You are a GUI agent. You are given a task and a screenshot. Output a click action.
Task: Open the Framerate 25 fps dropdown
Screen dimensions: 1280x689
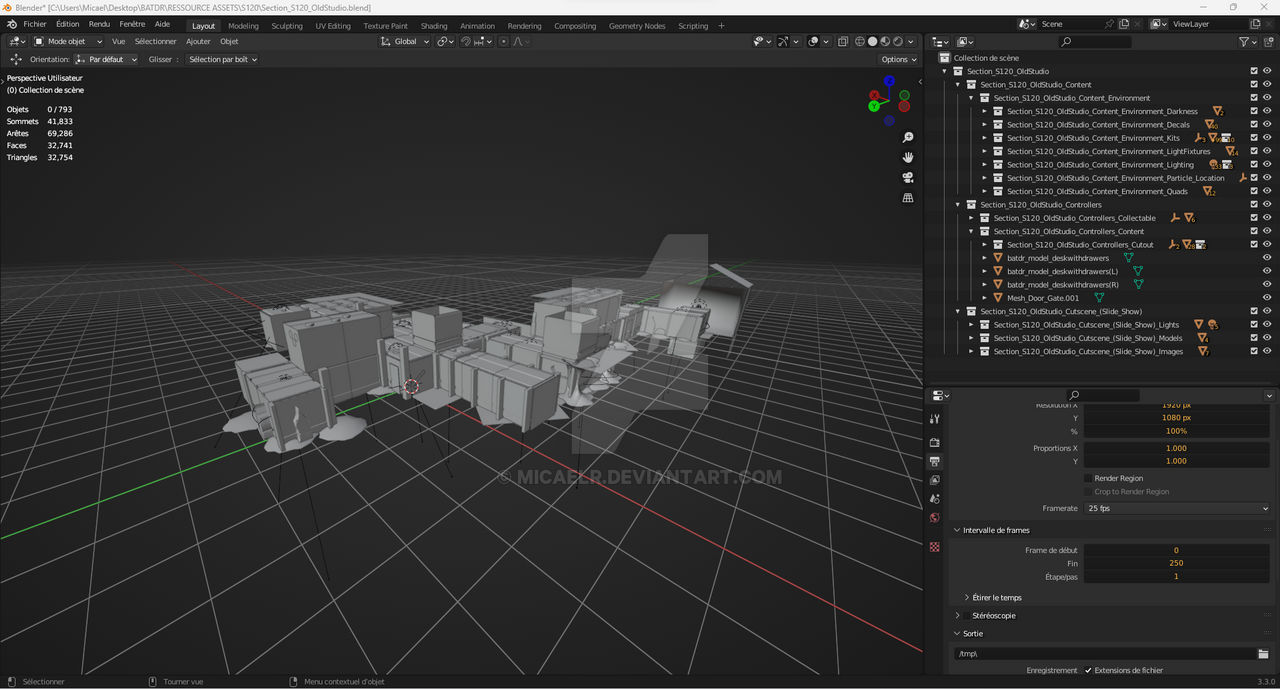tap(1177, 508)
